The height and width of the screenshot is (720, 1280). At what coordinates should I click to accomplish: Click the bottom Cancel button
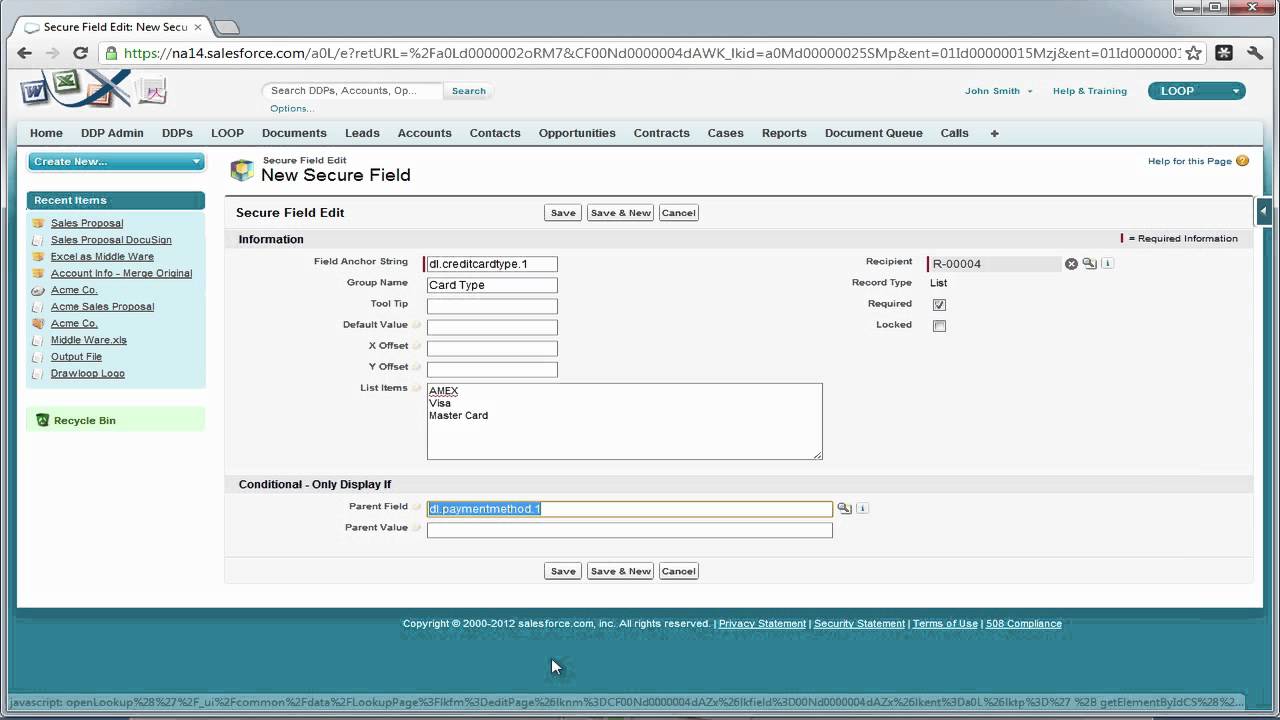[x=678, y=571]
